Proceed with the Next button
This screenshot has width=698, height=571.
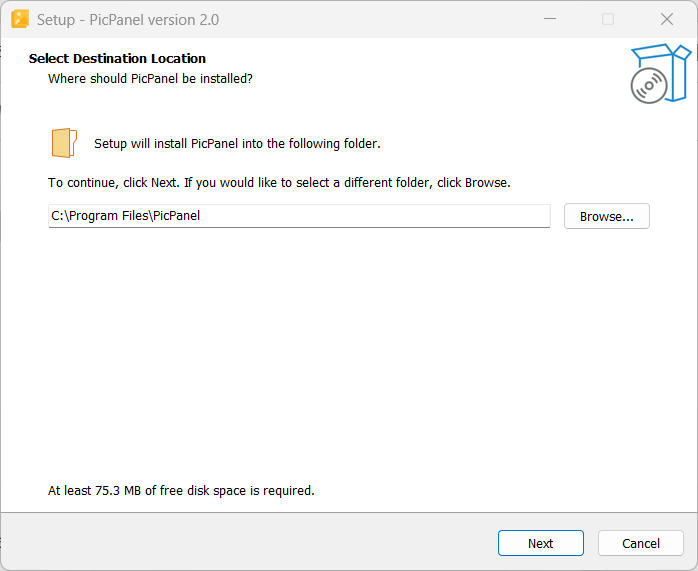[x=540, y=543]
